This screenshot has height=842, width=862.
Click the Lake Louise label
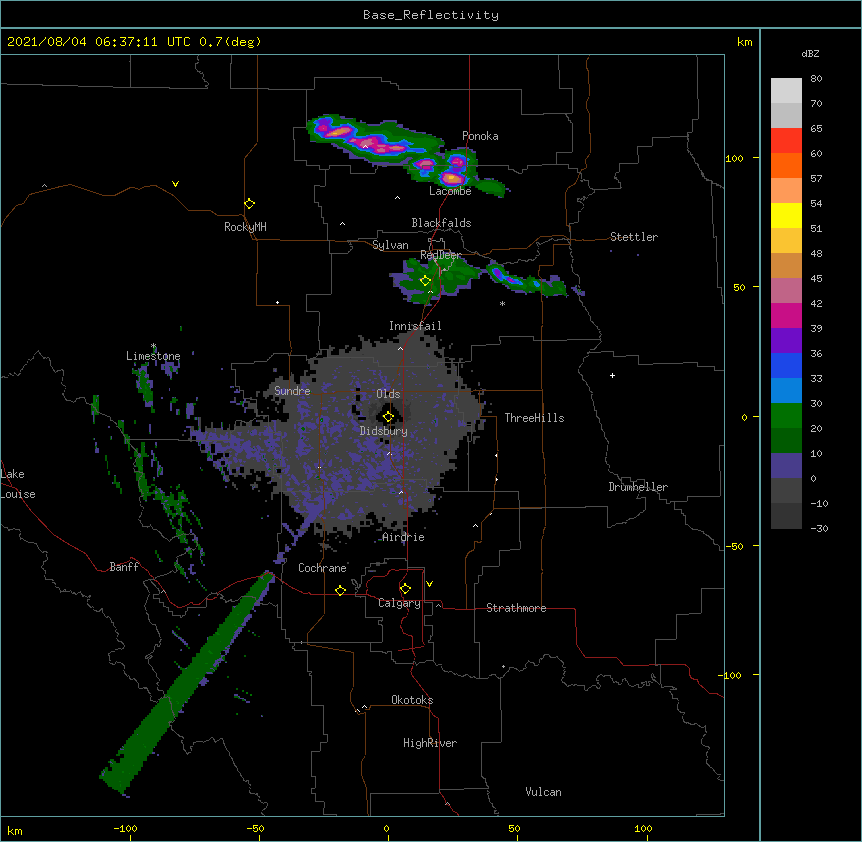(18, 484)
